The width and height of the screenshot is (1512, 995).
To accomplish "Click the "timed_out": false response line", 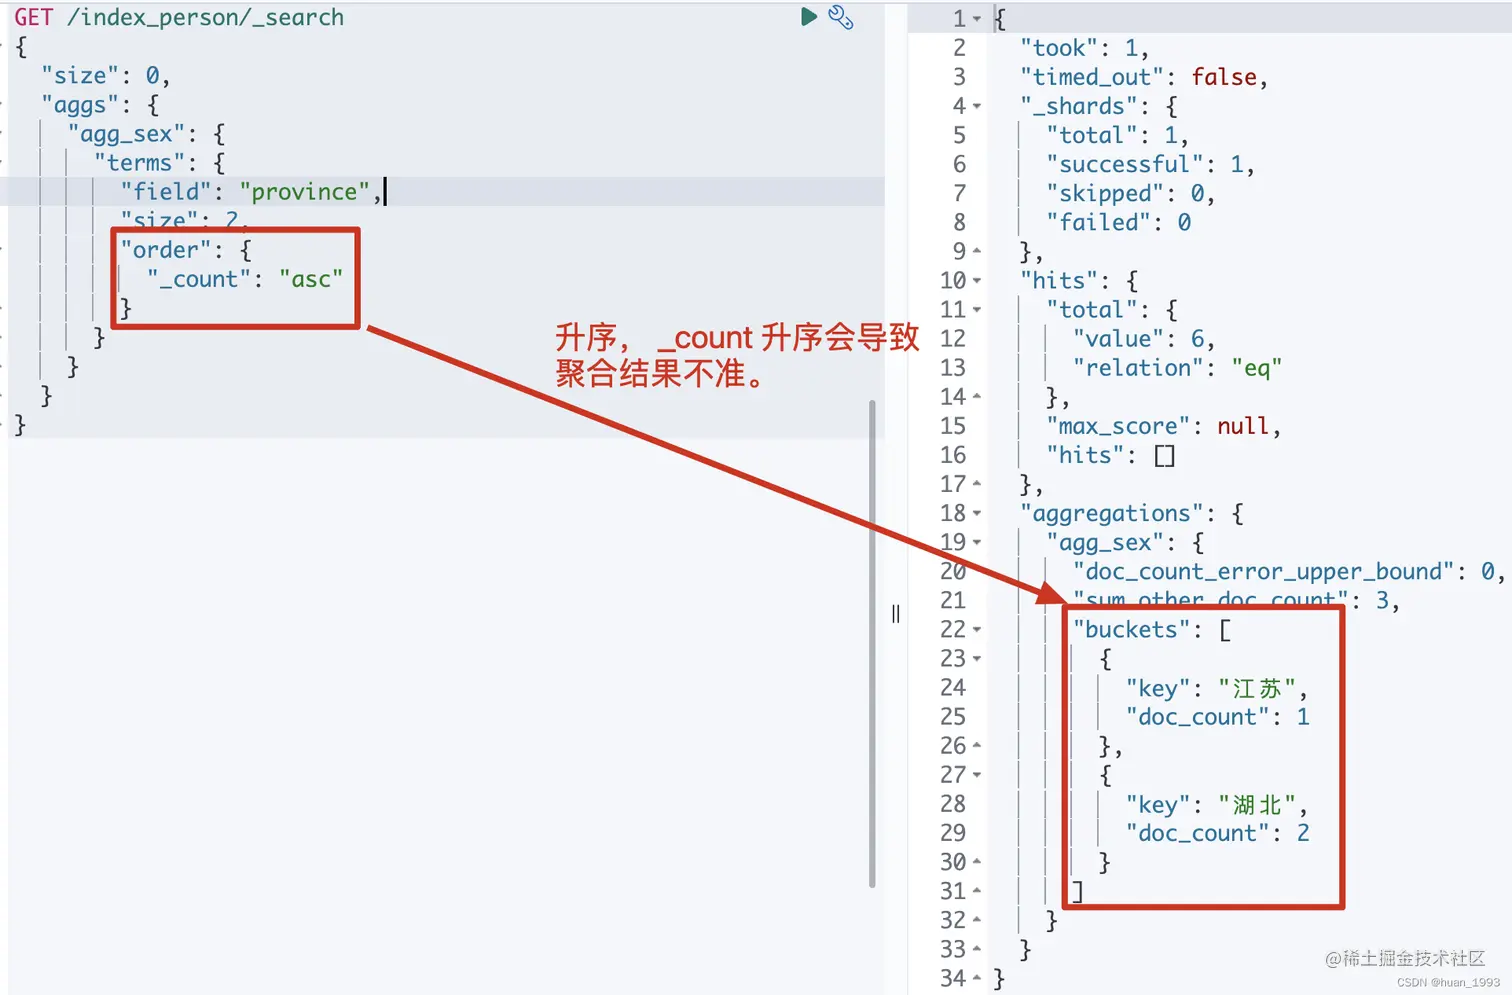I will tap(1144, 77).
